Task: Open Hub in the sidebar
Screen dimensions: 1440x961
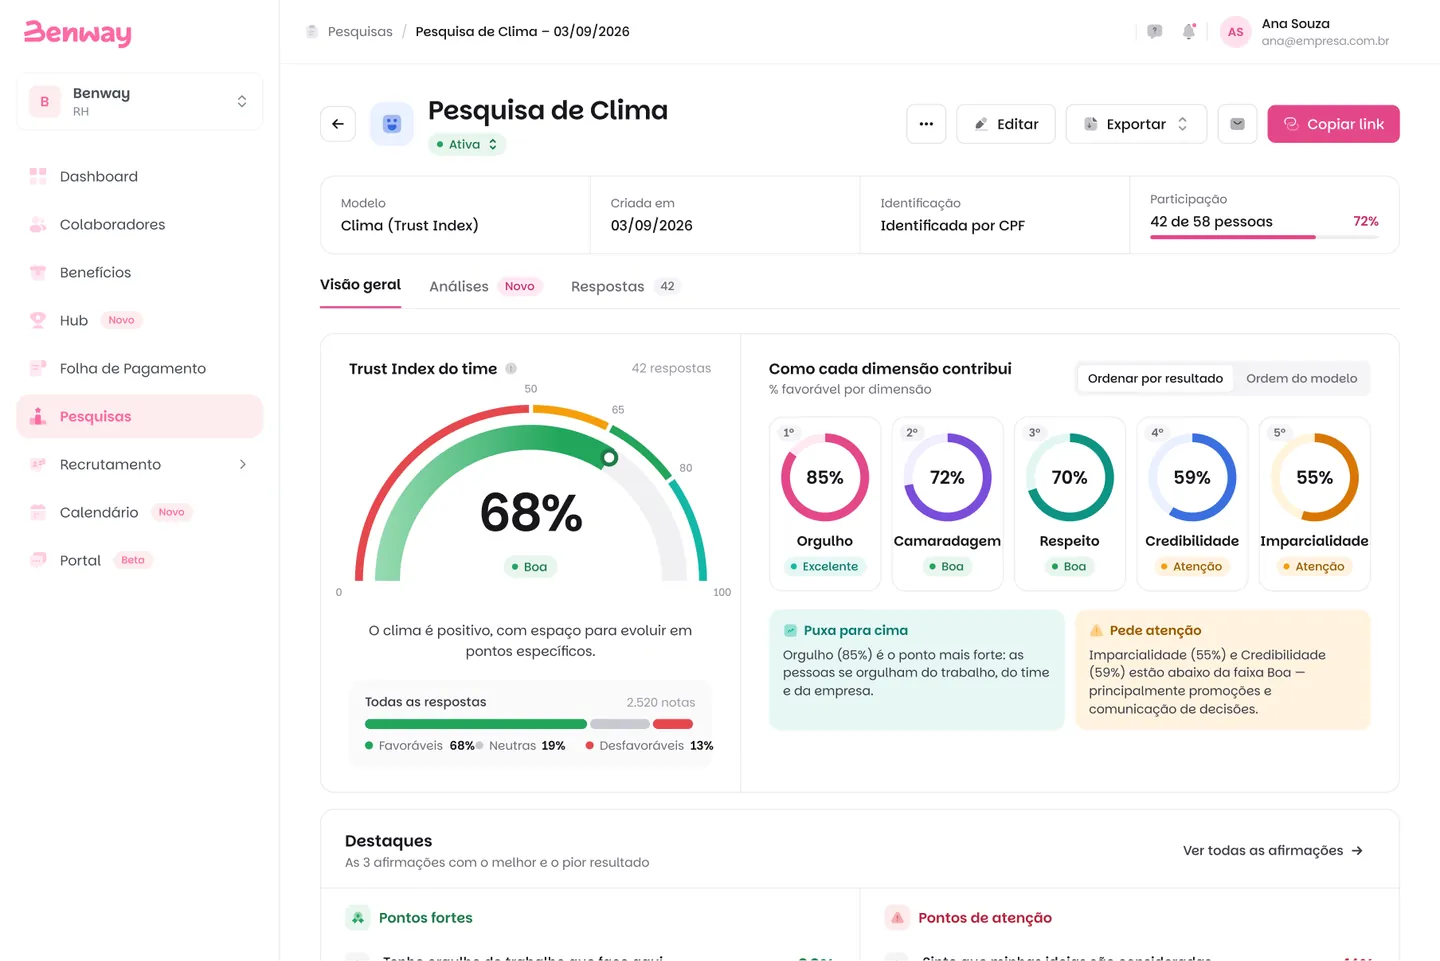Action: tap(139, 320)
